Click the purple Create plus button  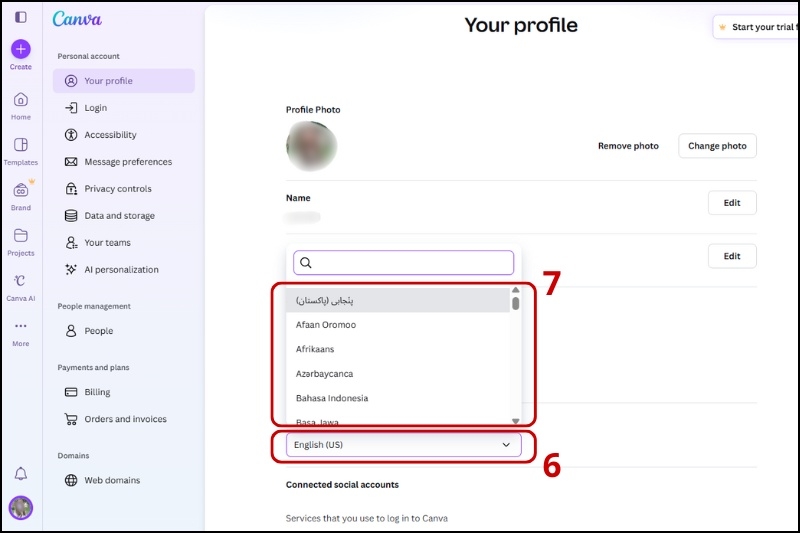20,49
